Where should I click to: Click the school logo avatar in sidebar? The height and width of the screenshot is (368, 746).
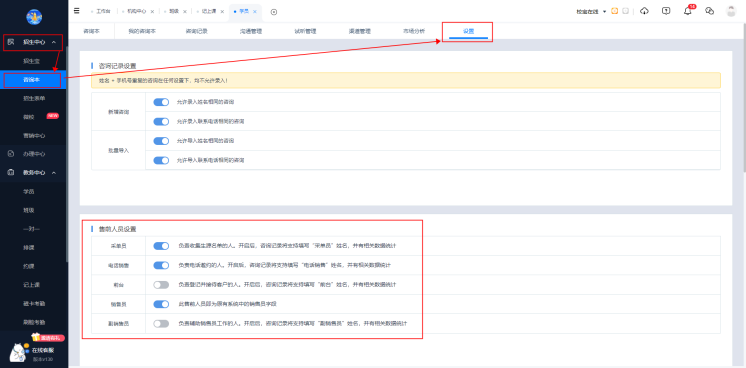pos(34,17)
